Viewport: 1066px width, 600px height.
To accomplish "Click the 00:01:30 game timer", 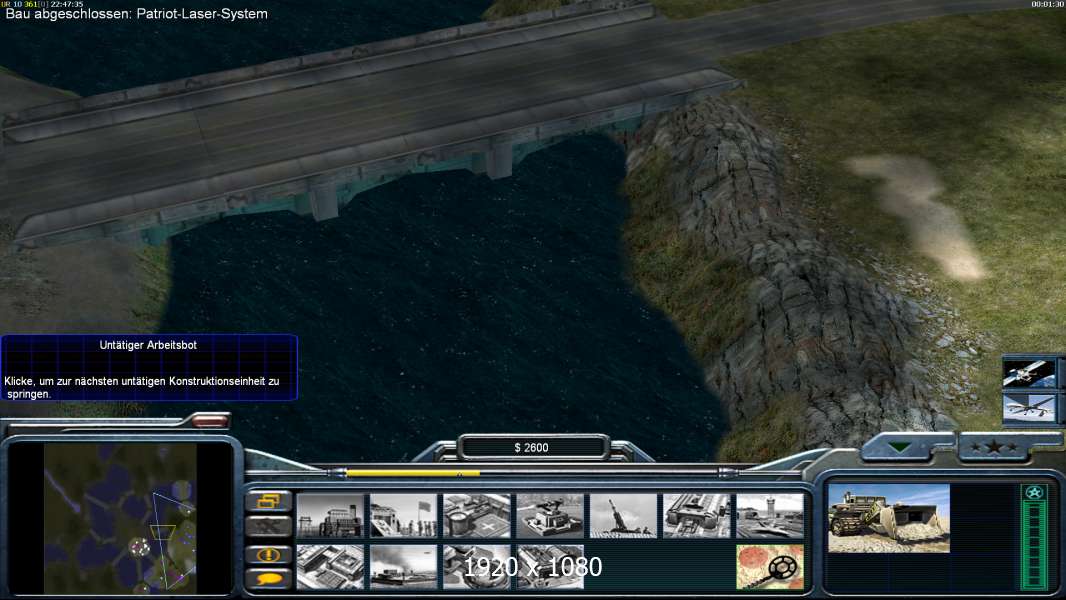I will click(x=1047, y=4).
